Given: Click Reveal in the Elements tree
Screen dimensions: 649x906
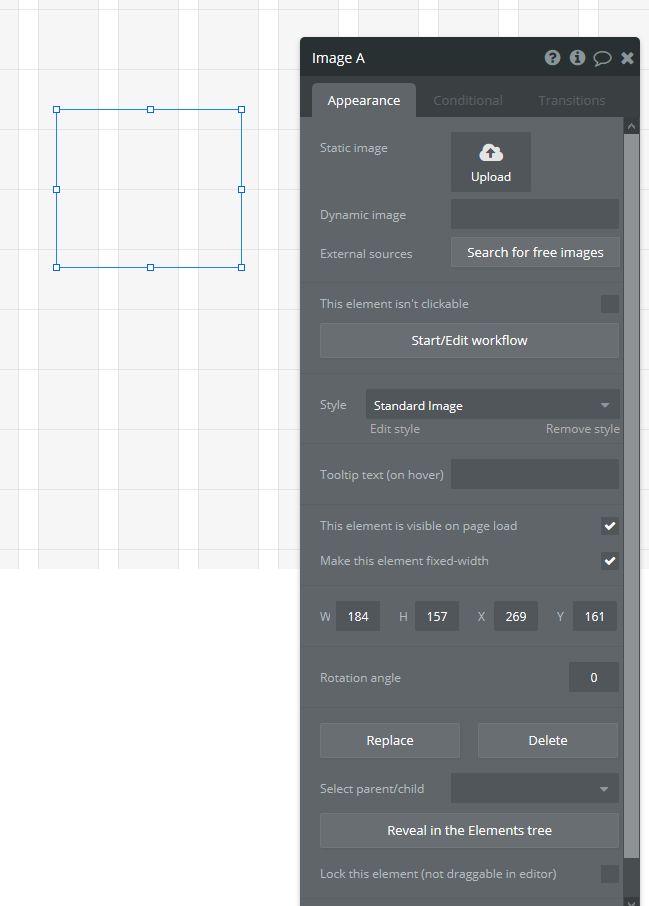Looking at the screenshot, I should pyautogui.click(x=469, y=830).
